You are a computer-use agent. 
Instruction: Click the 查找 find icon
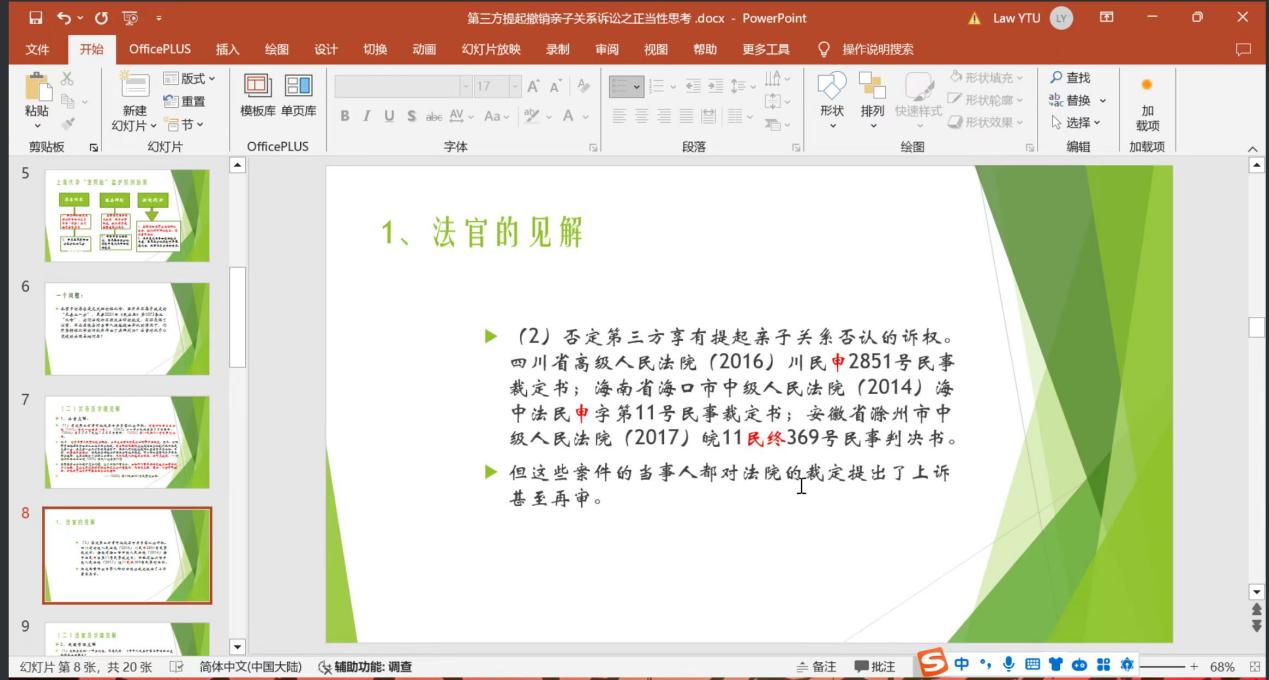[x=1070, y=78]
